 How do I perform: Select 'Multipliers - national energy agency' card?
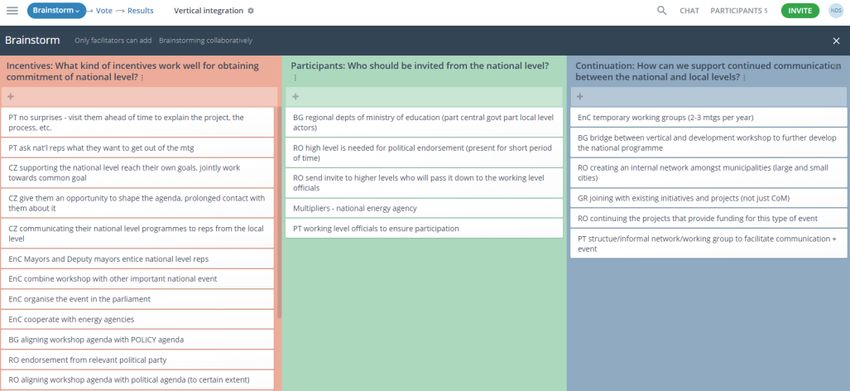tap(424, 208)
